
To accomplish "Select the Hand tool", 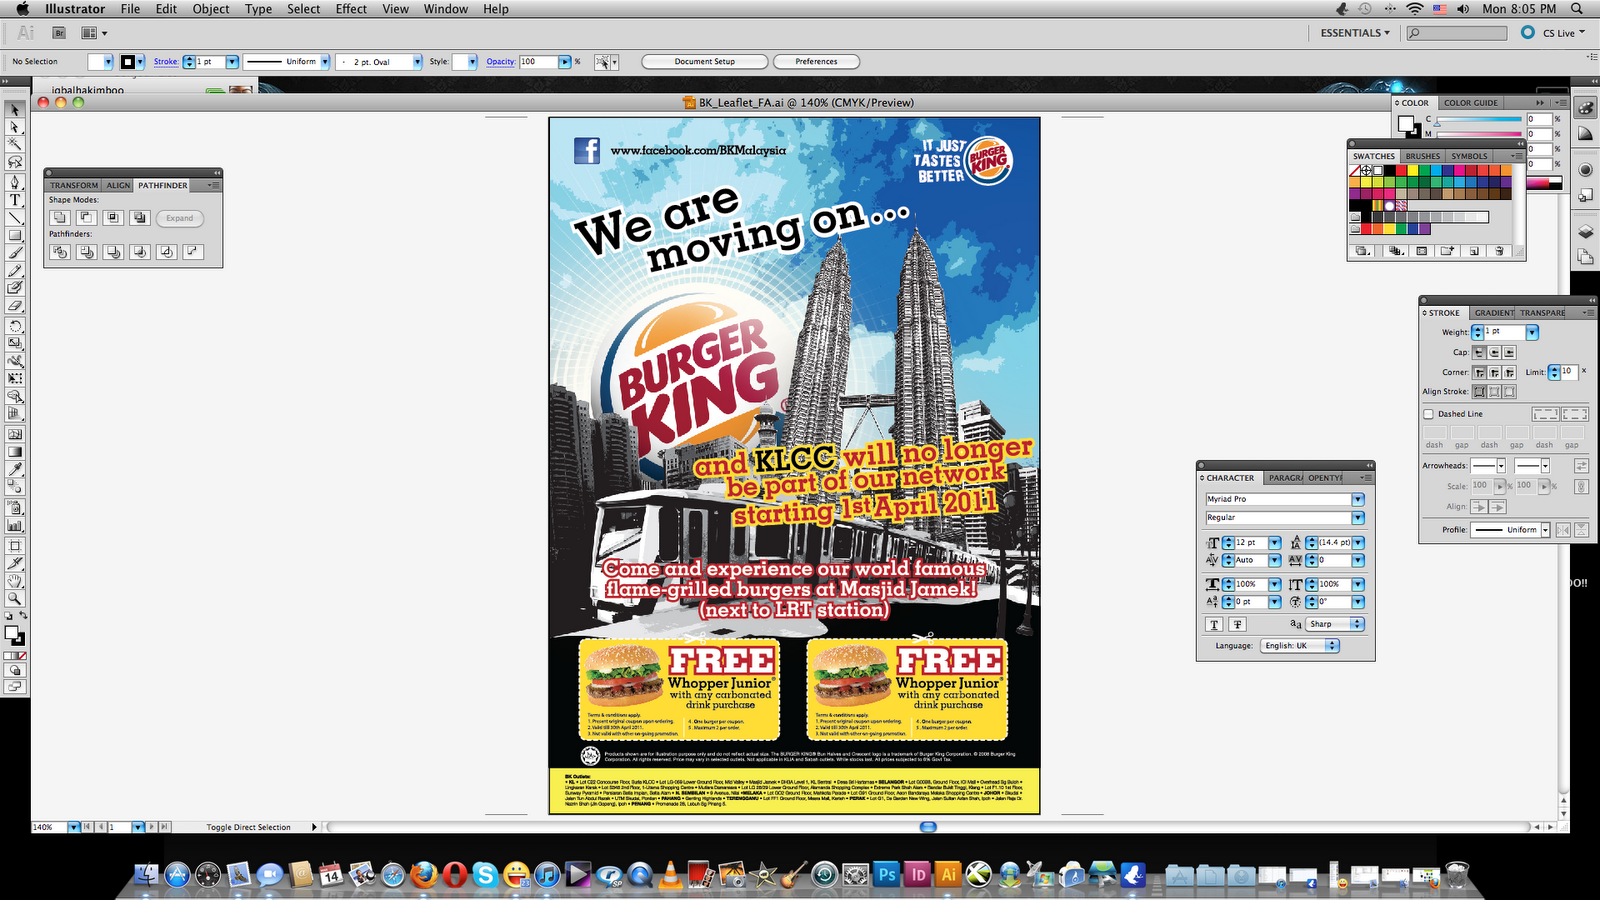I will 15,581.
